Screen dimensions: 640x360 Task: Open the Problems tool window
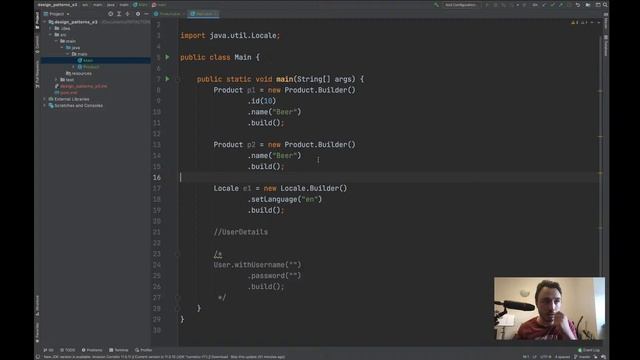(92, 350)
